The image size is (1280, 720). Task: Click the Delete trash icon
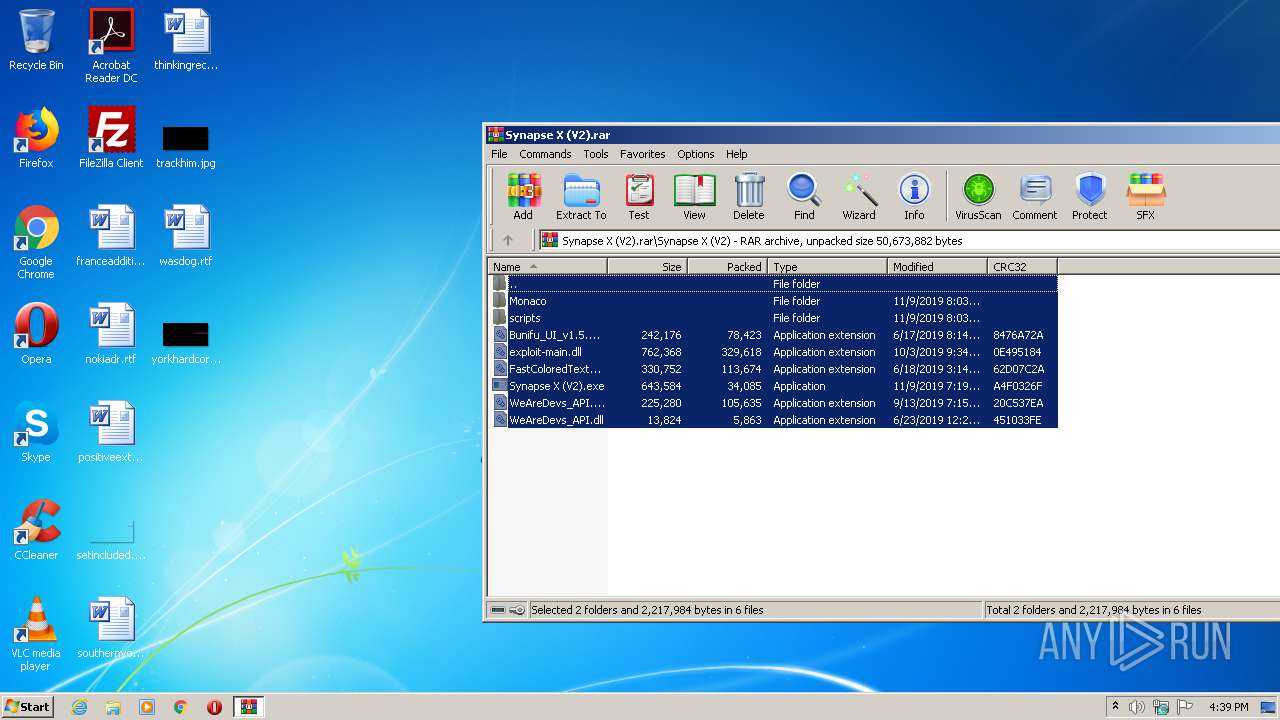748,196
